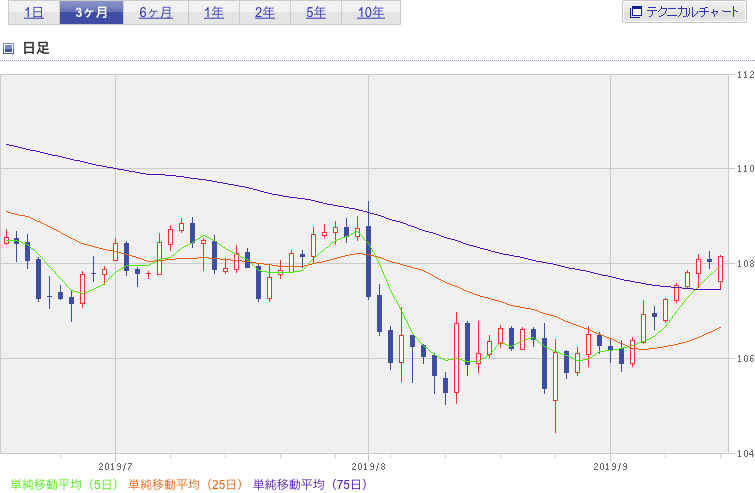Select the 3ヶ月 period tab
Viewport: 755px width, 493px height.
point(91,12)
